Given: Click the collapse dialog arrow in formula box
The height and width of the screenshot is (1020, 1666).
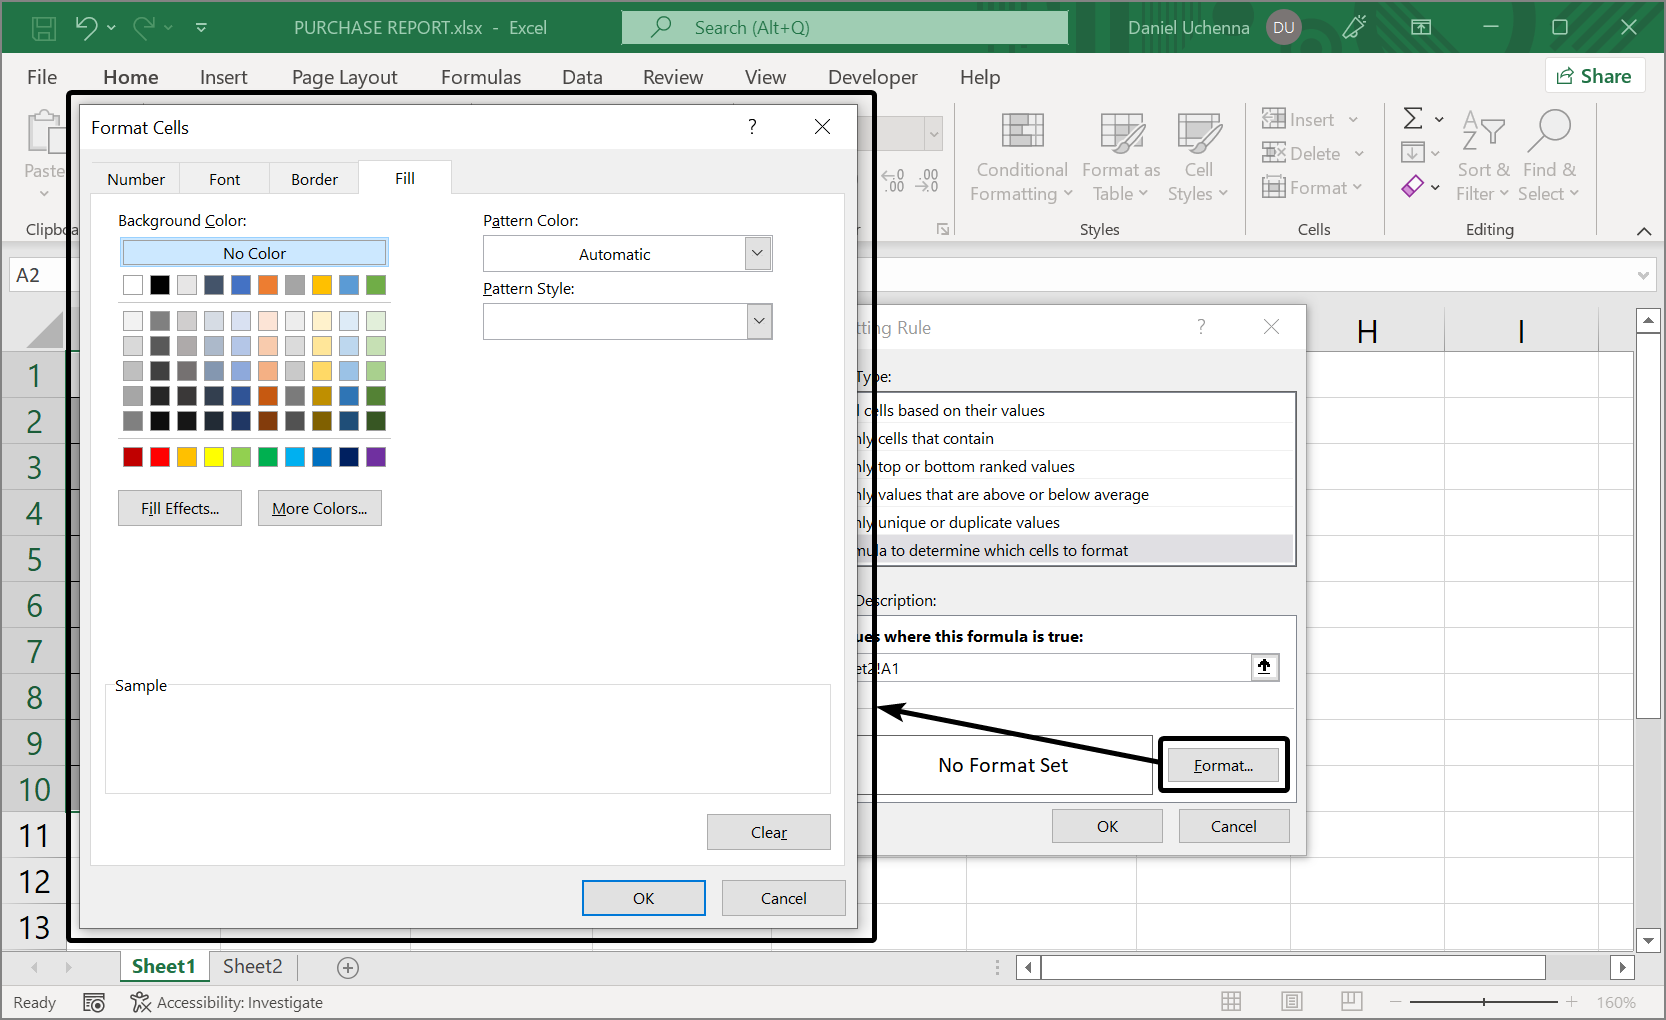Looking at the screenshot, I should 1264,667.
